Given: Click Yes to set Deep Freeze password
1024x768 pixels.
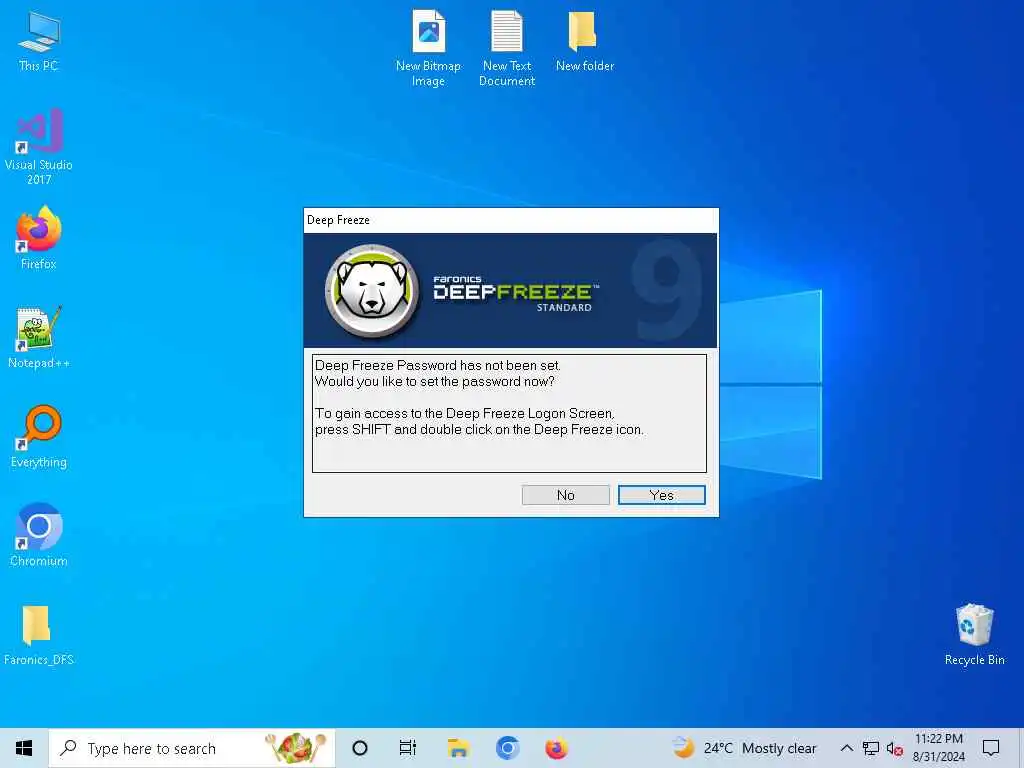Looking at the screenshot, I should (662, 495).
